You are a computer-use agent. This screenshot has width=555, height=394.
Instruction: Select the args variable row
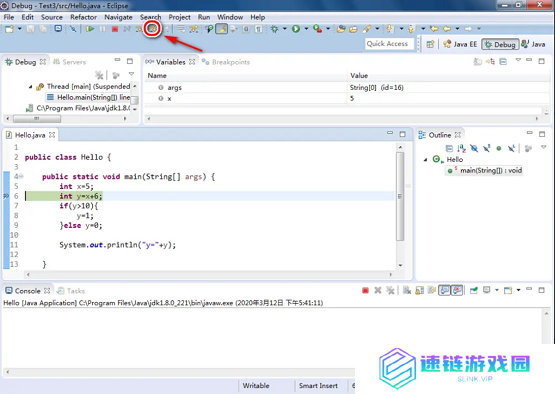(x=347, y=87)
